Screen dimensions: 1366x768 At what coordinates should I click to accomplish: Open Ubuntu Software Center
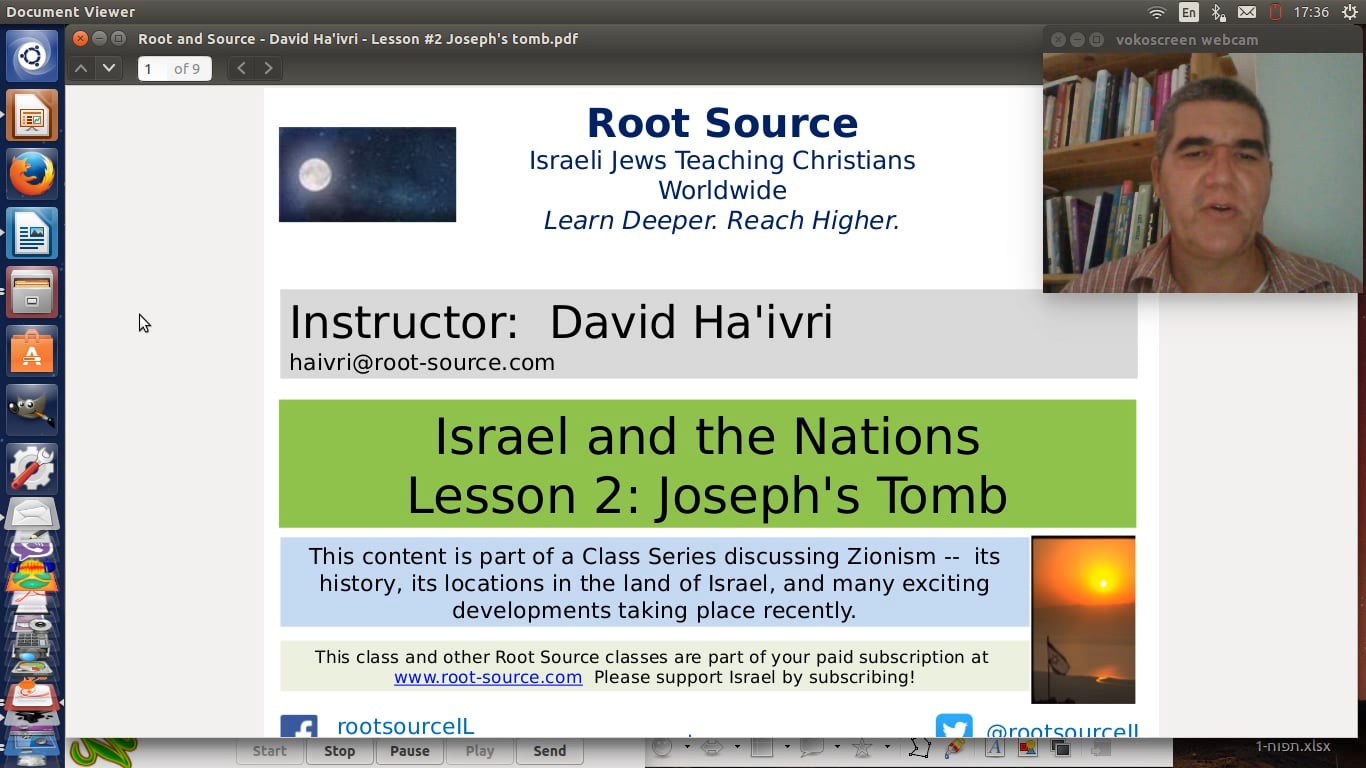point(32,351)
